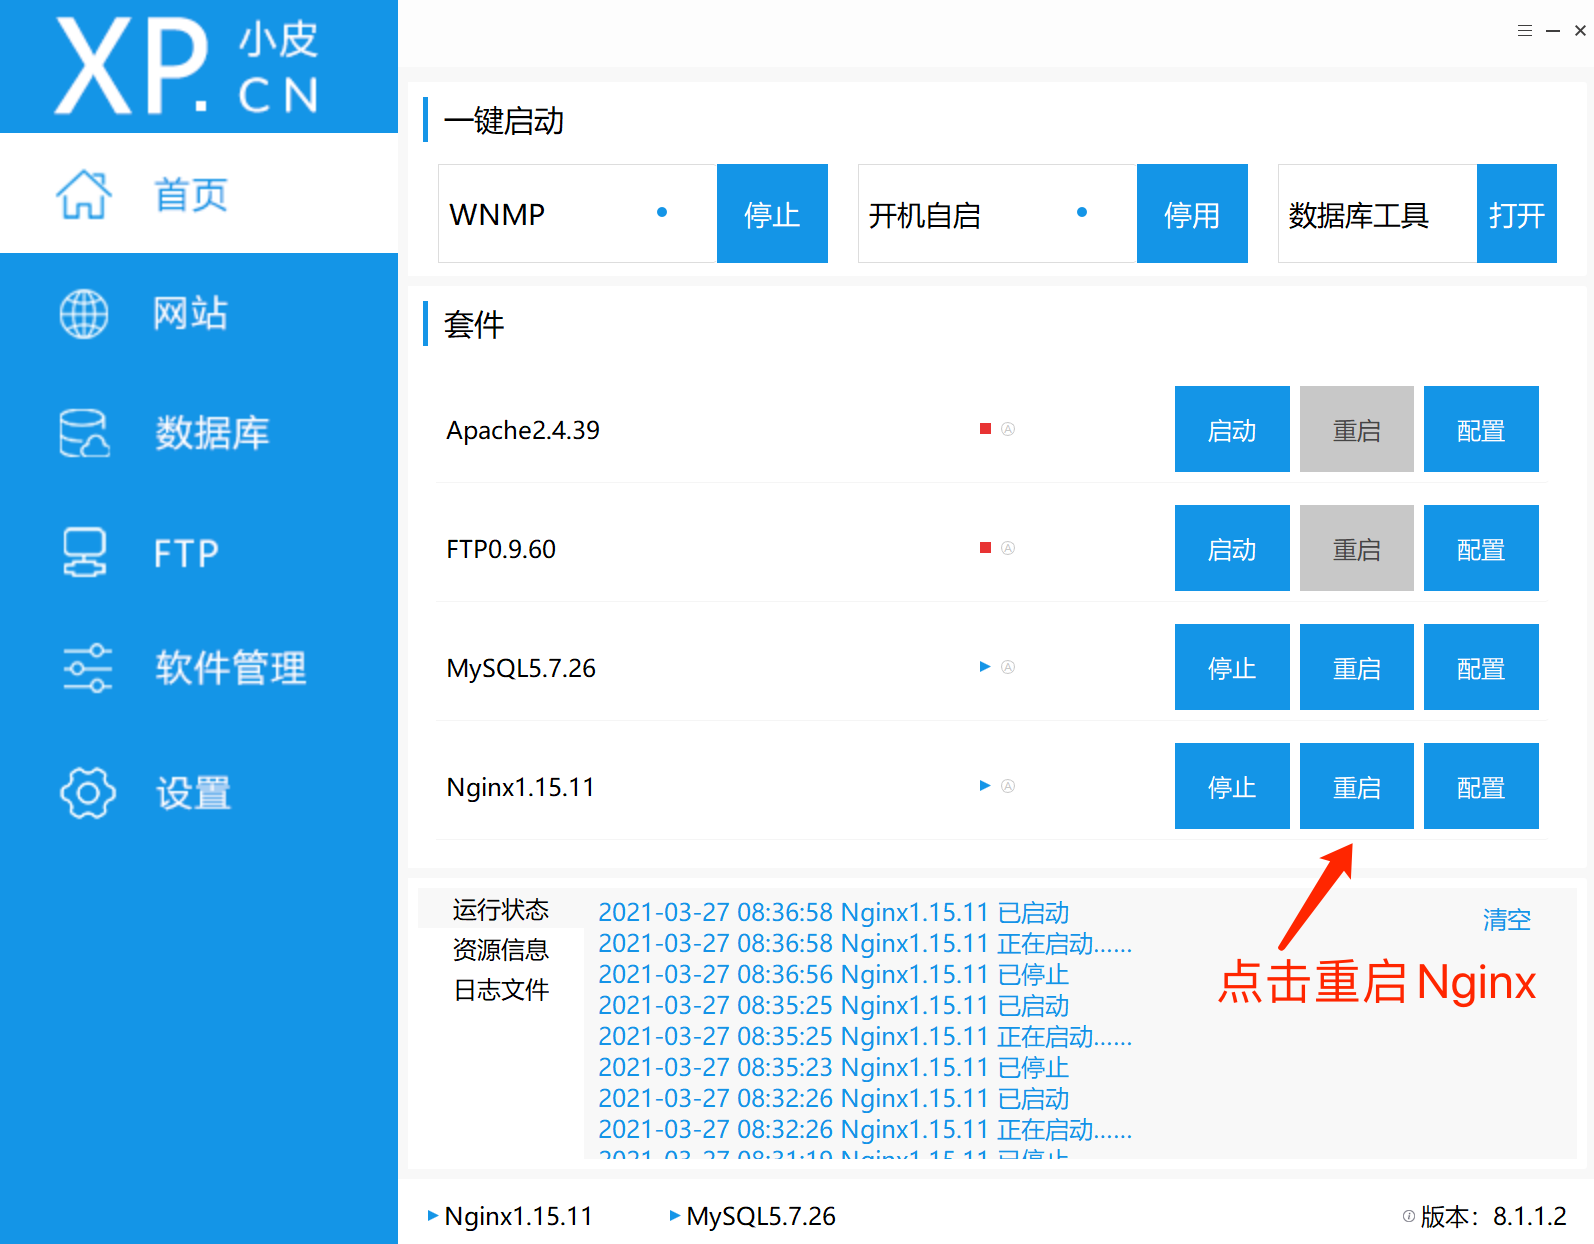Image resolution: width=1594 pixels, height=1244 pixels.
Task: Click the globe icon for 网站
Action: 84,314
